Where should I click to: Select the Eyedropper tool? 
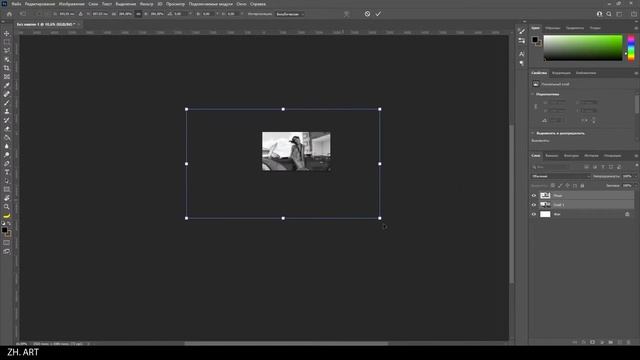coord(7,85)
